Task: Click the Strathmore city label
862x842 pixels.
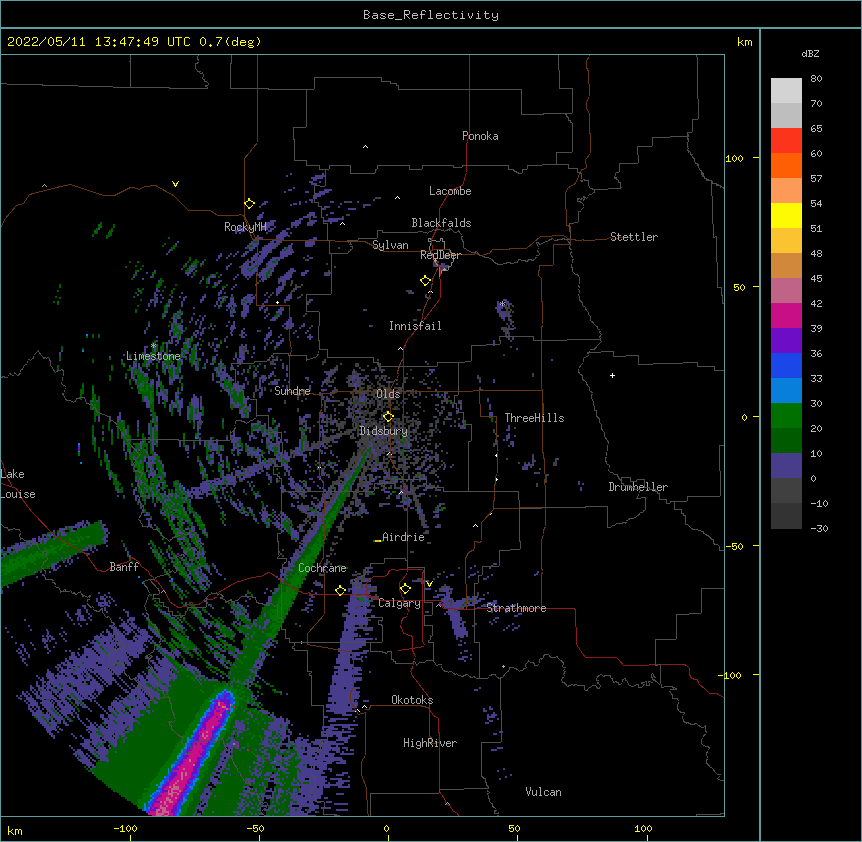Action: 516,608
